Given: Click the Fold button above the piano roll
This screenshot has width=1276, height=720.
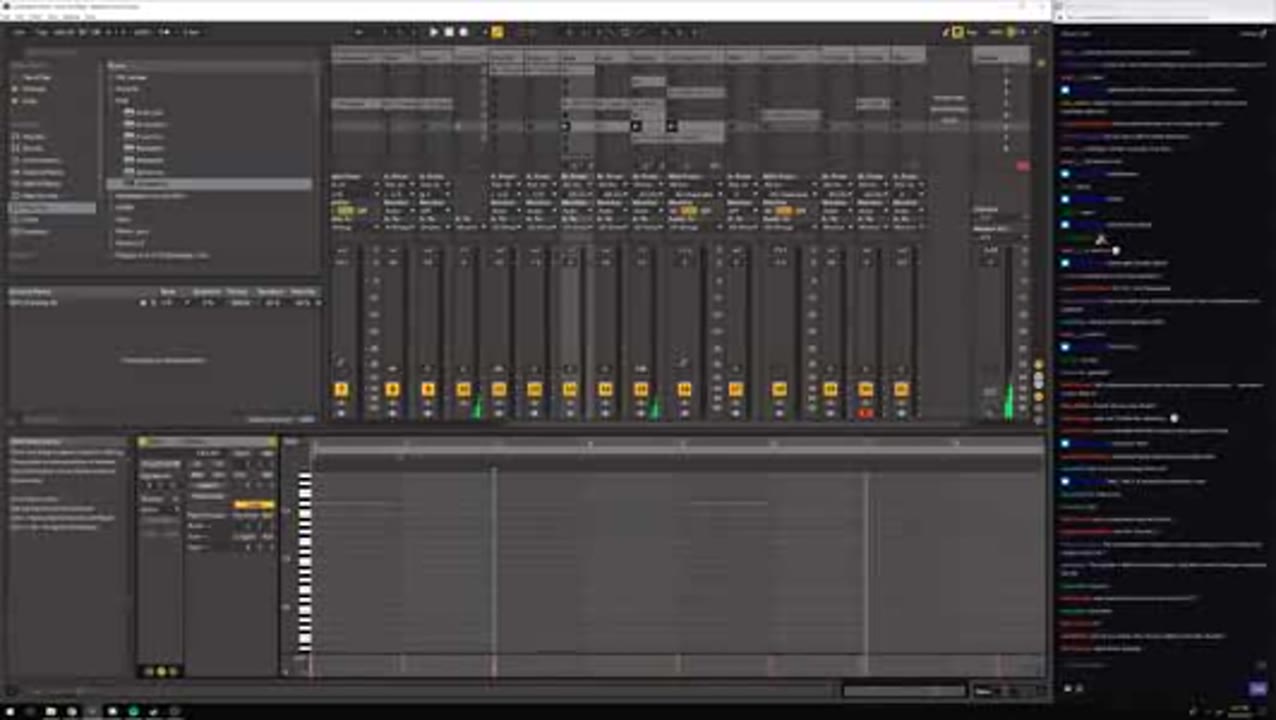Looking at the screenshot, I should 291,441.
